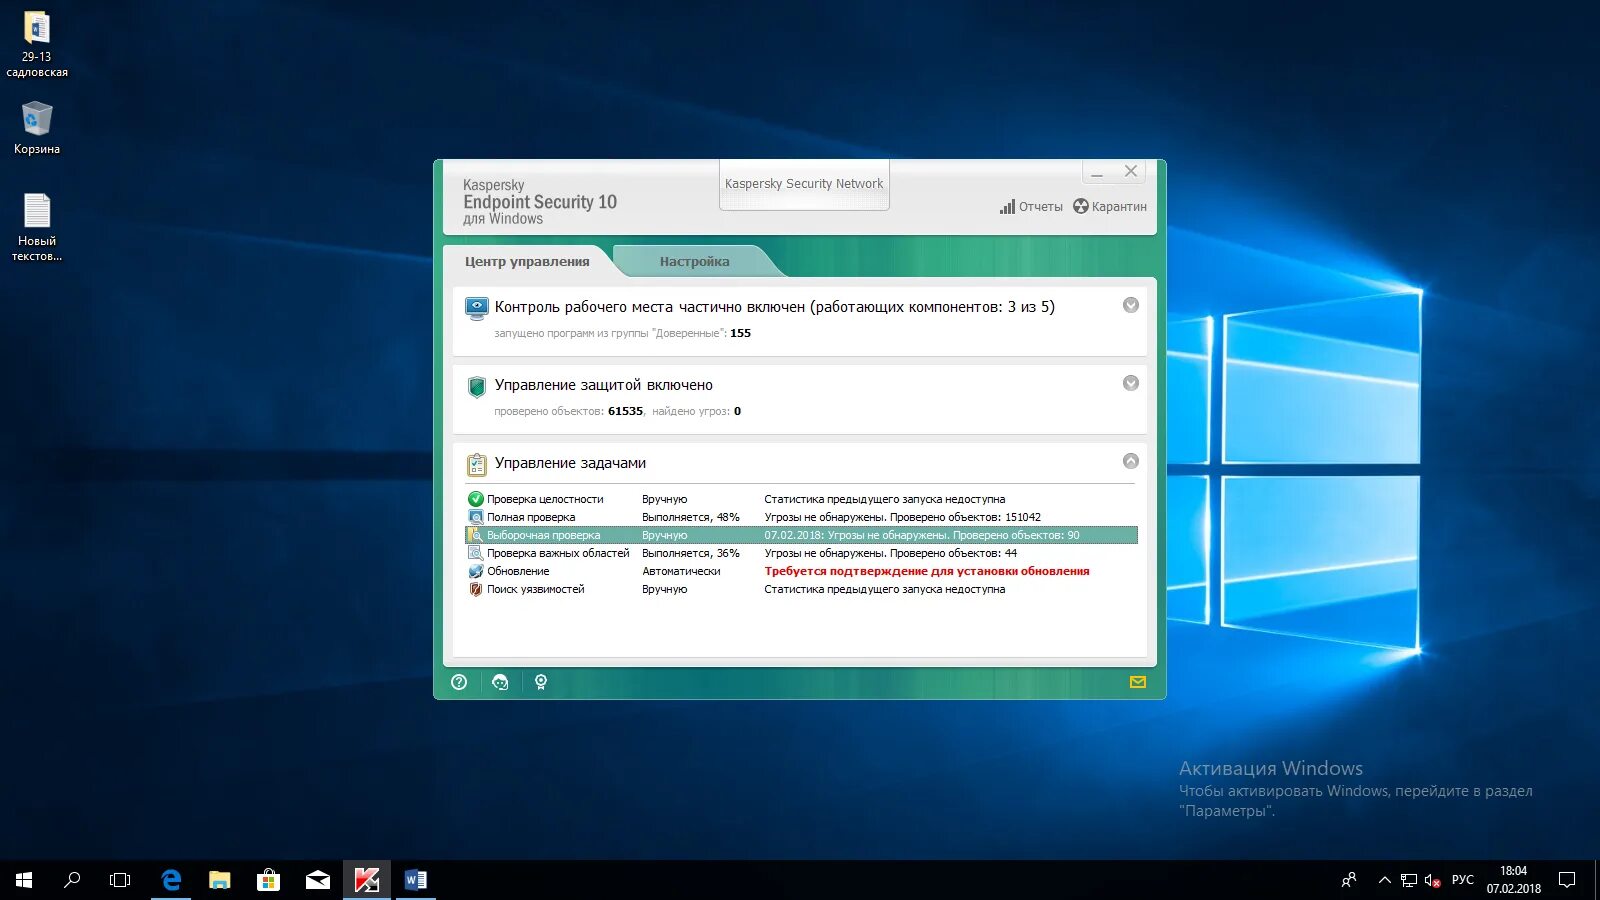Switch input language РУС
This screenshot has width=1600, height=900.
[1463, 880]
